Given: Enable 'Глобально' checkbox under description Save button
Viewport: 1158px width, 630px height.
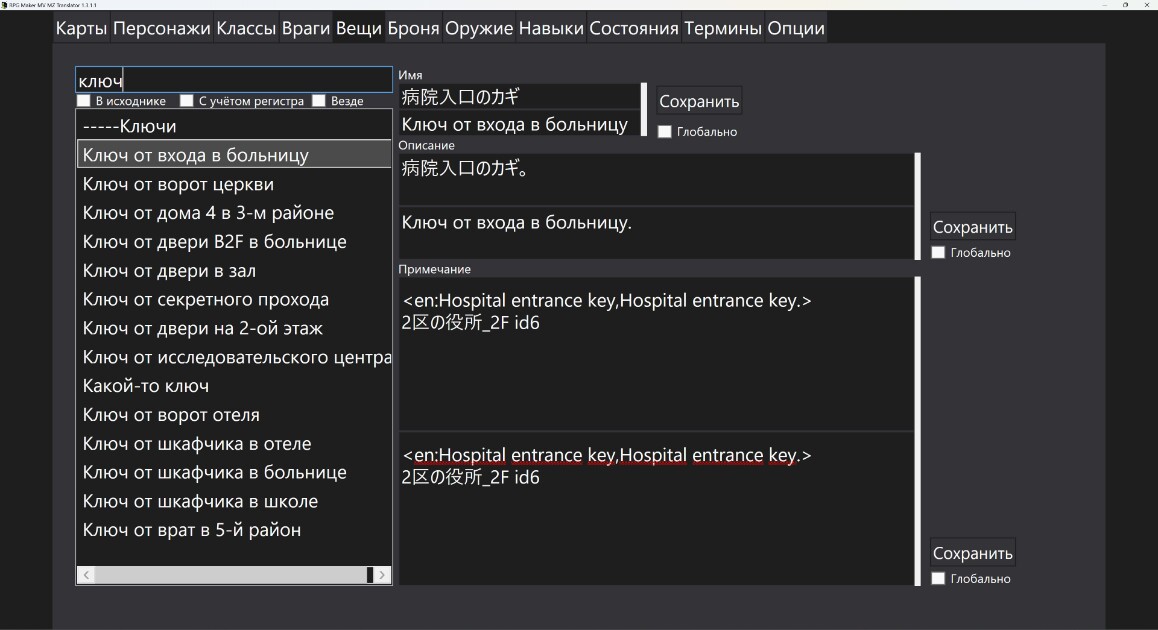Looking at the screenshot, I should [938, 253].
